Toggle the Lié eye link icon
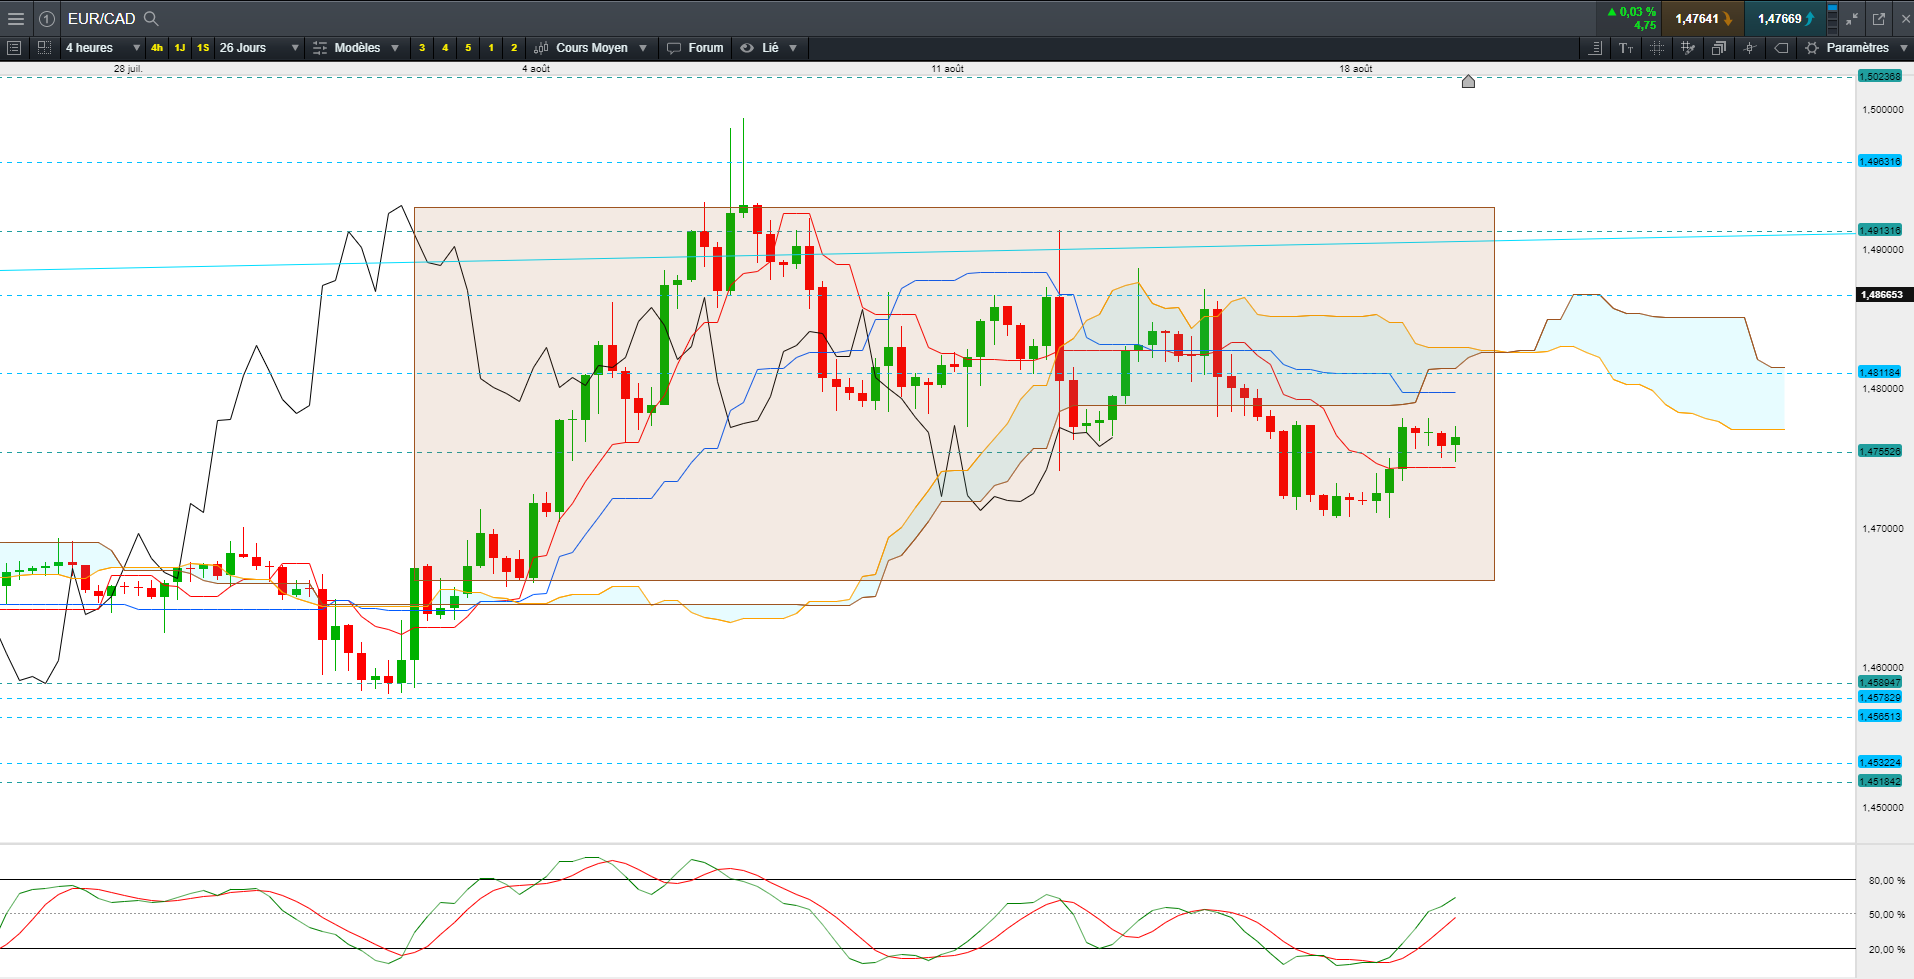1914x979 pixels. pos(747,48)
